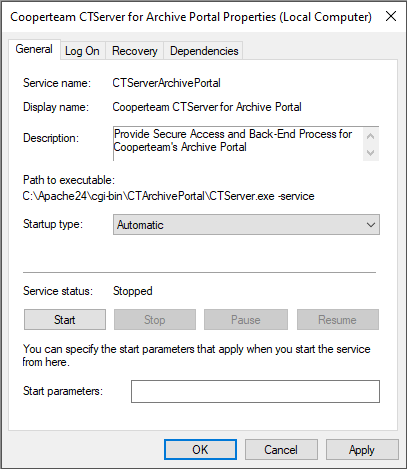This screenshot has height=469, width=407.
Task: Click the Cancel button
Action: (281, 449)
